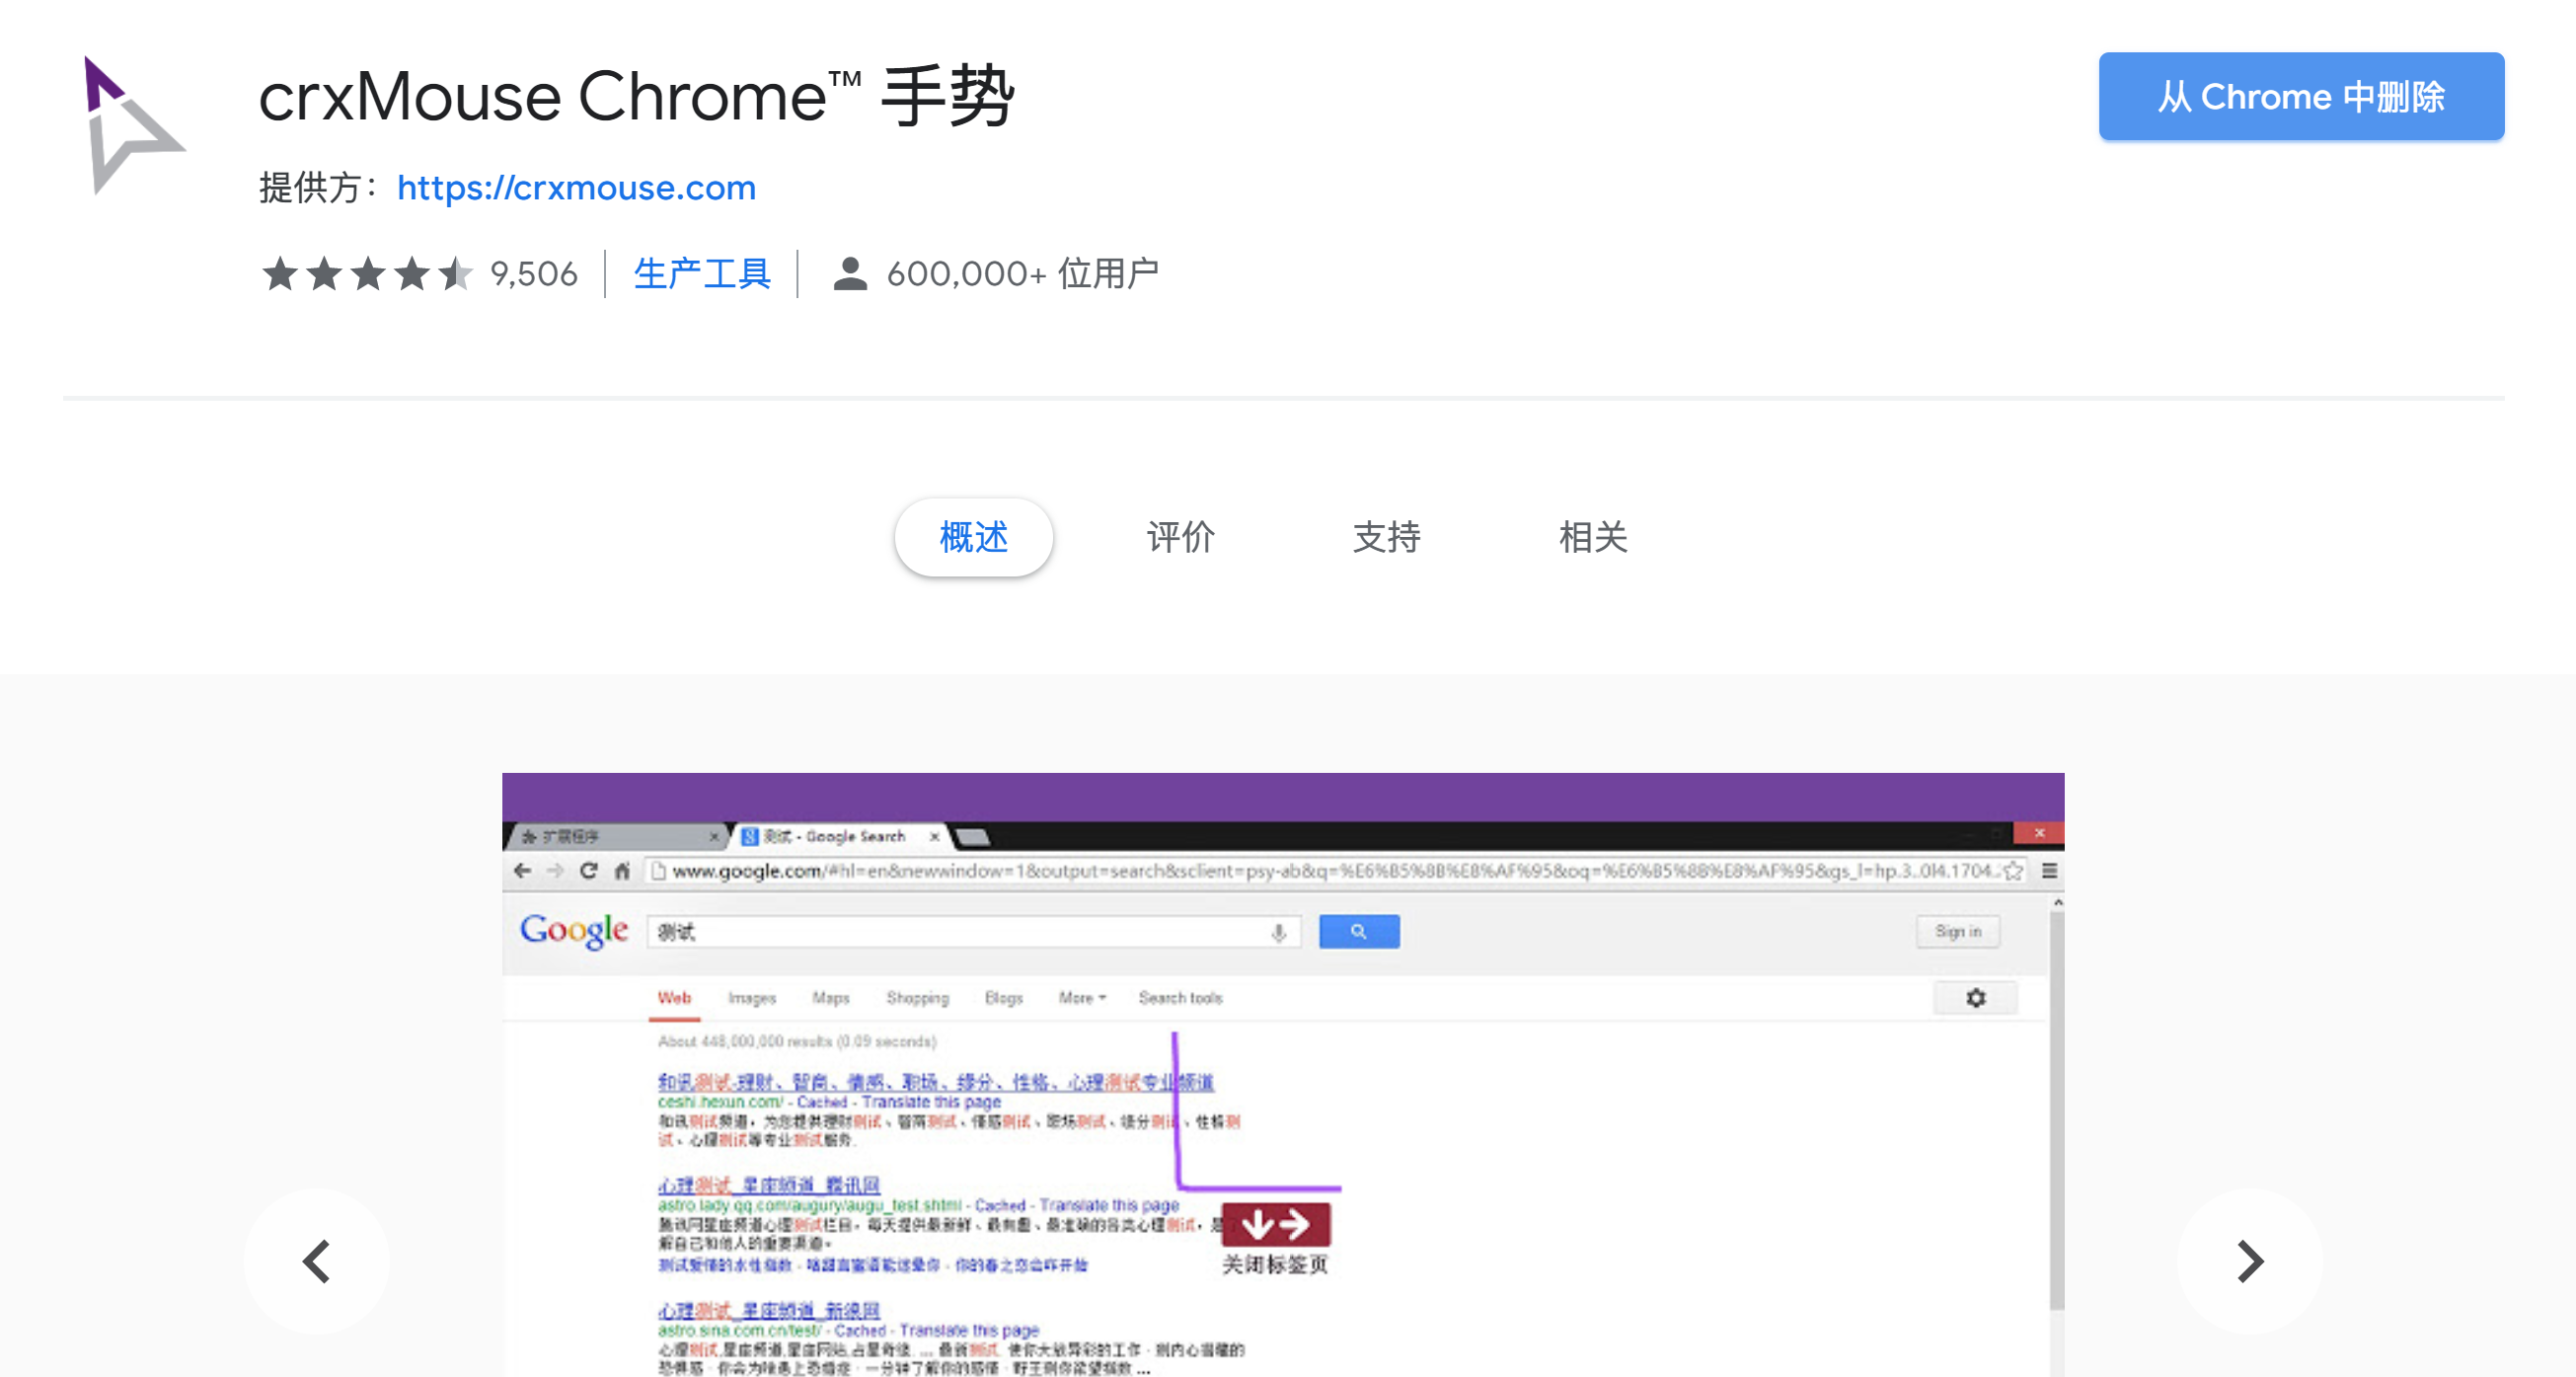Open the 支持 tab
The image size is (2576, 1377).
click(x=1386, y=537)
